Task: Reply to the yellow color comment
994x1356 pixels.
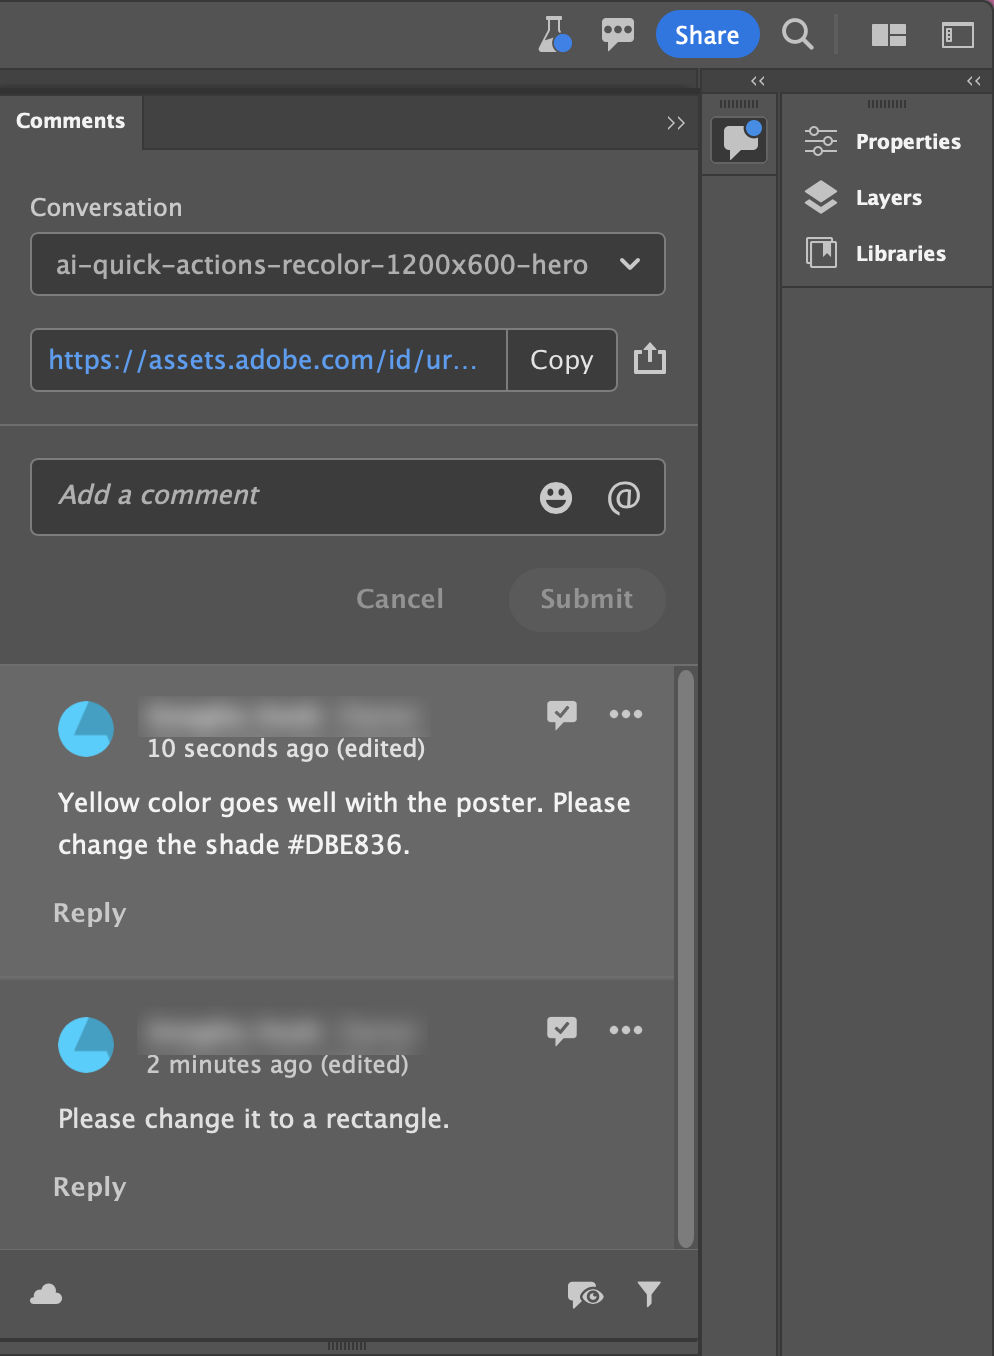Action: (x=89, y=912)
